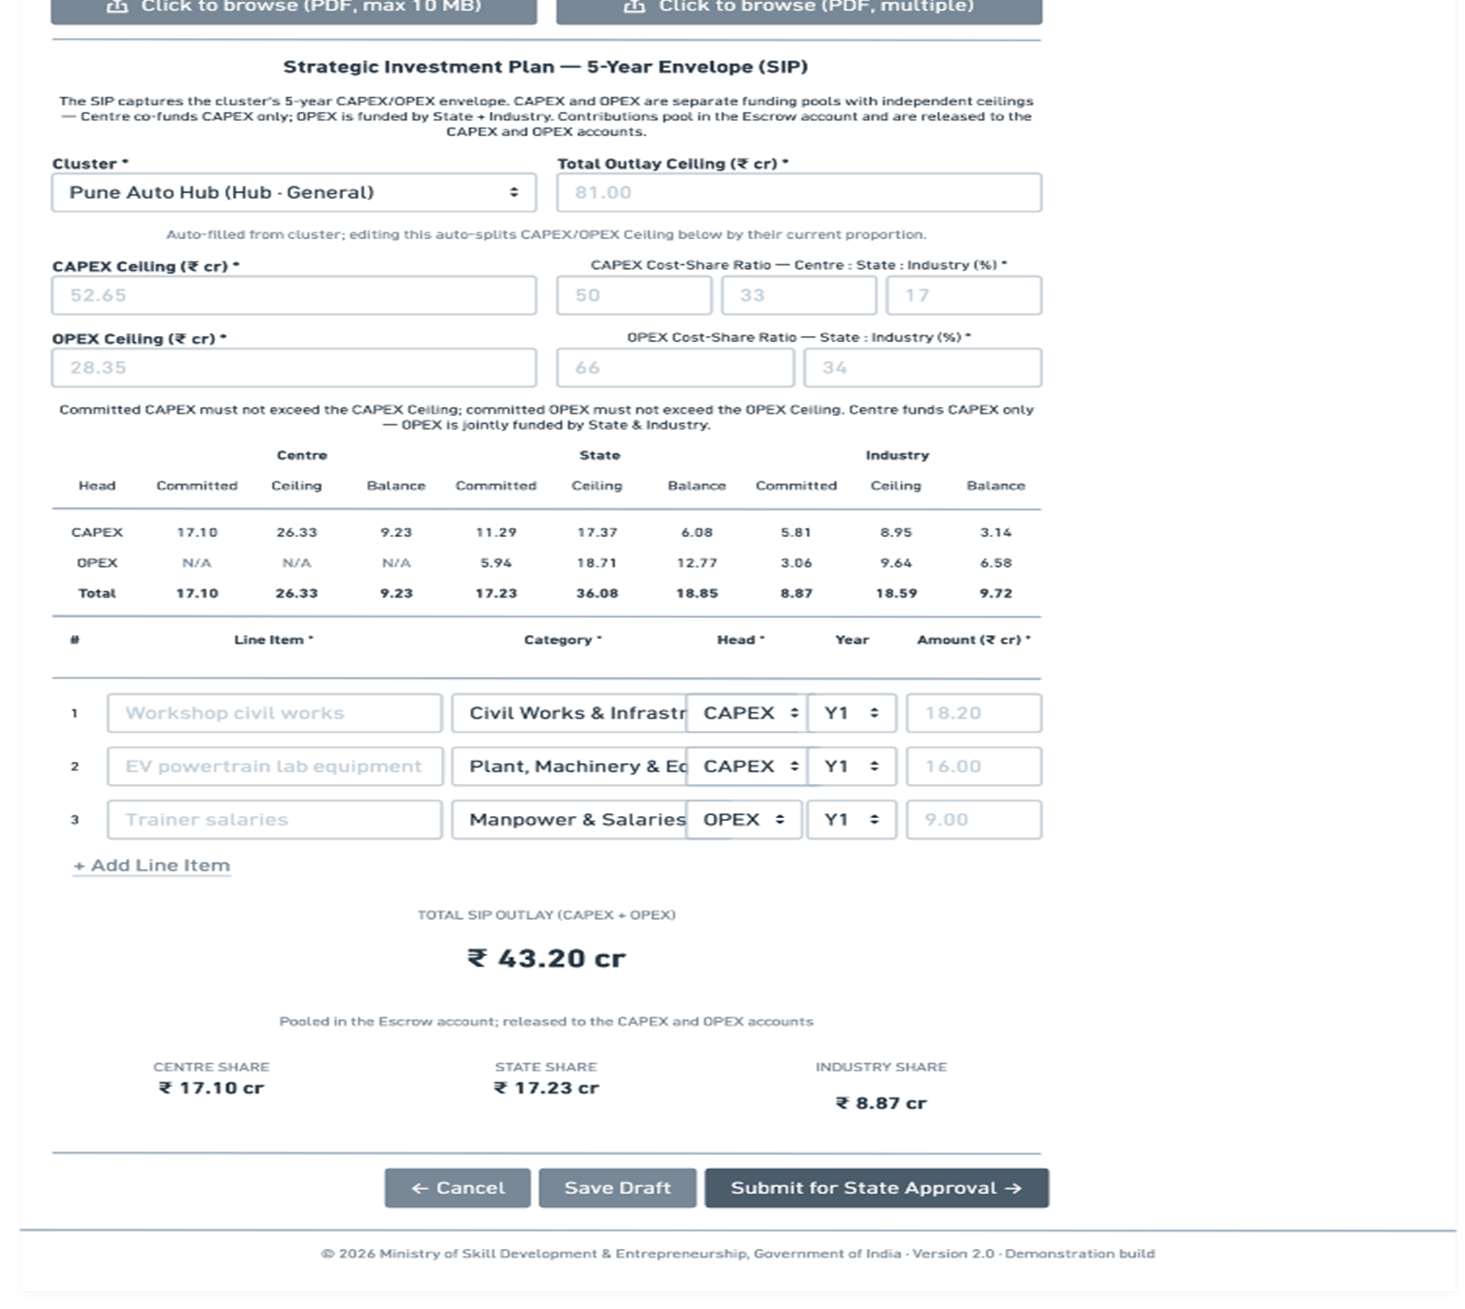Click the State CAPEX committed value 11.29

pyautogui.click(x=496, y=532)
